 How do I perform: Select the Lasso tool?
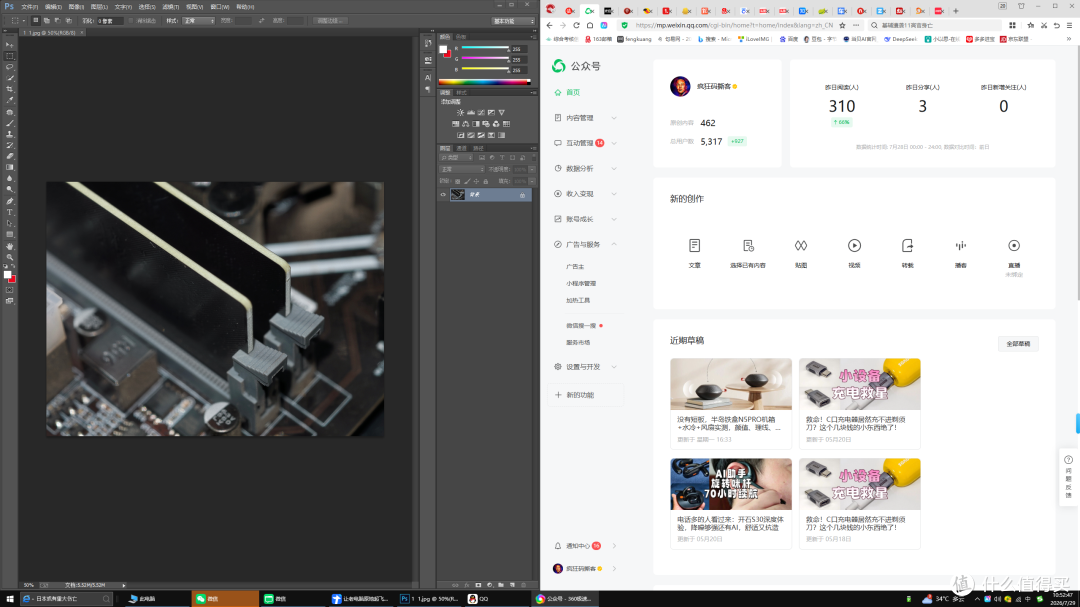pos(10,67)
